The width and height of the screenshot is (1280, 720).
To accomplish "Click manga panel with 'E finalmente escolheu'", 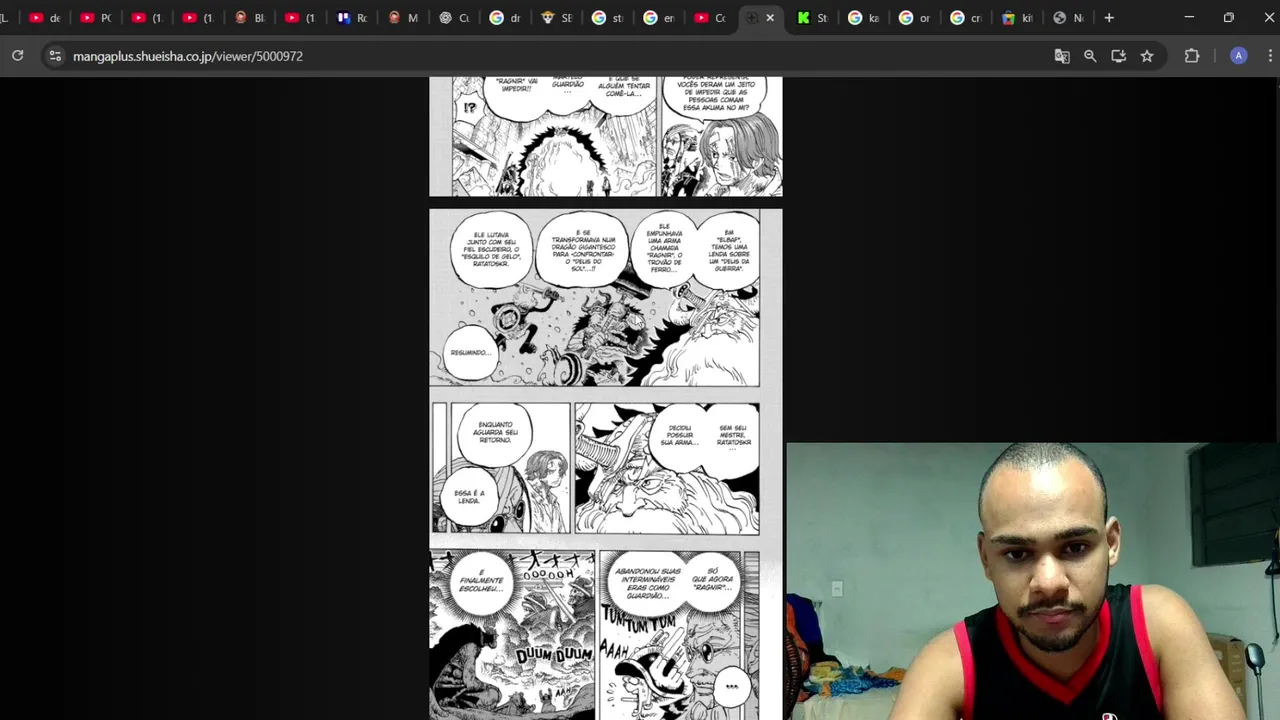I will [x=512, y=635].
